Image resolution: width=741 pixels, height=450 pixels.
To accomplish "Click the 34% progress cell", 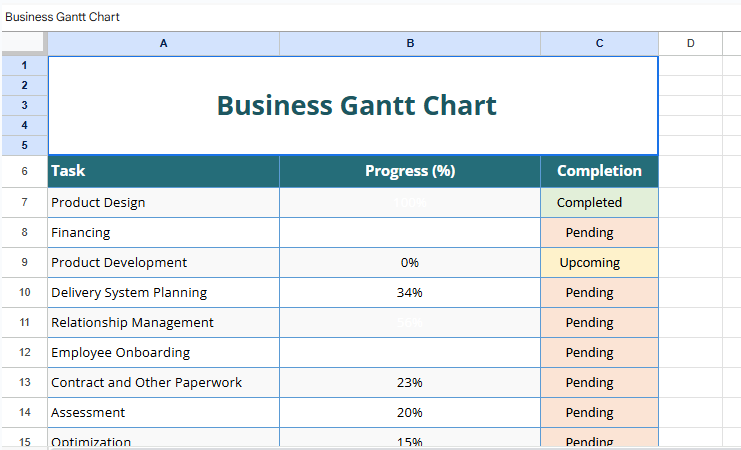I will click(410, 293).
